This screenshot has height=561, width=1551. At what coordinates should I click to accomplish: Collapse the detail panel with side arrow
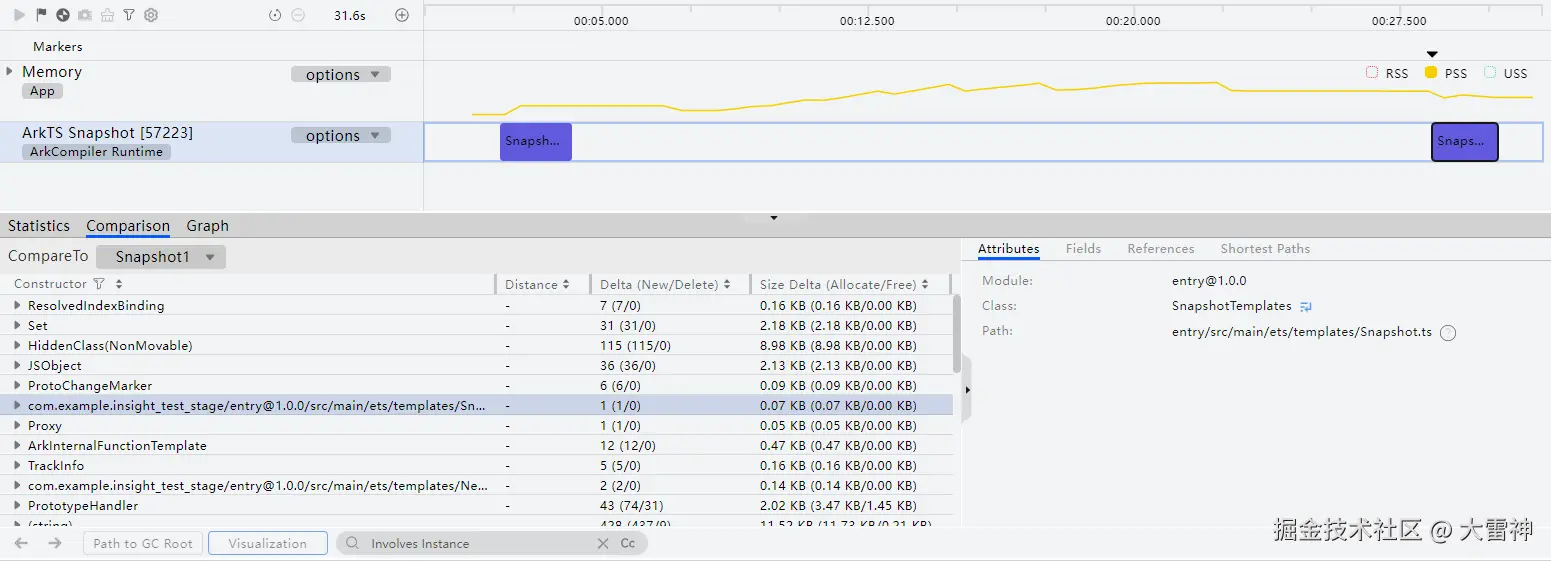coord(966,389)
